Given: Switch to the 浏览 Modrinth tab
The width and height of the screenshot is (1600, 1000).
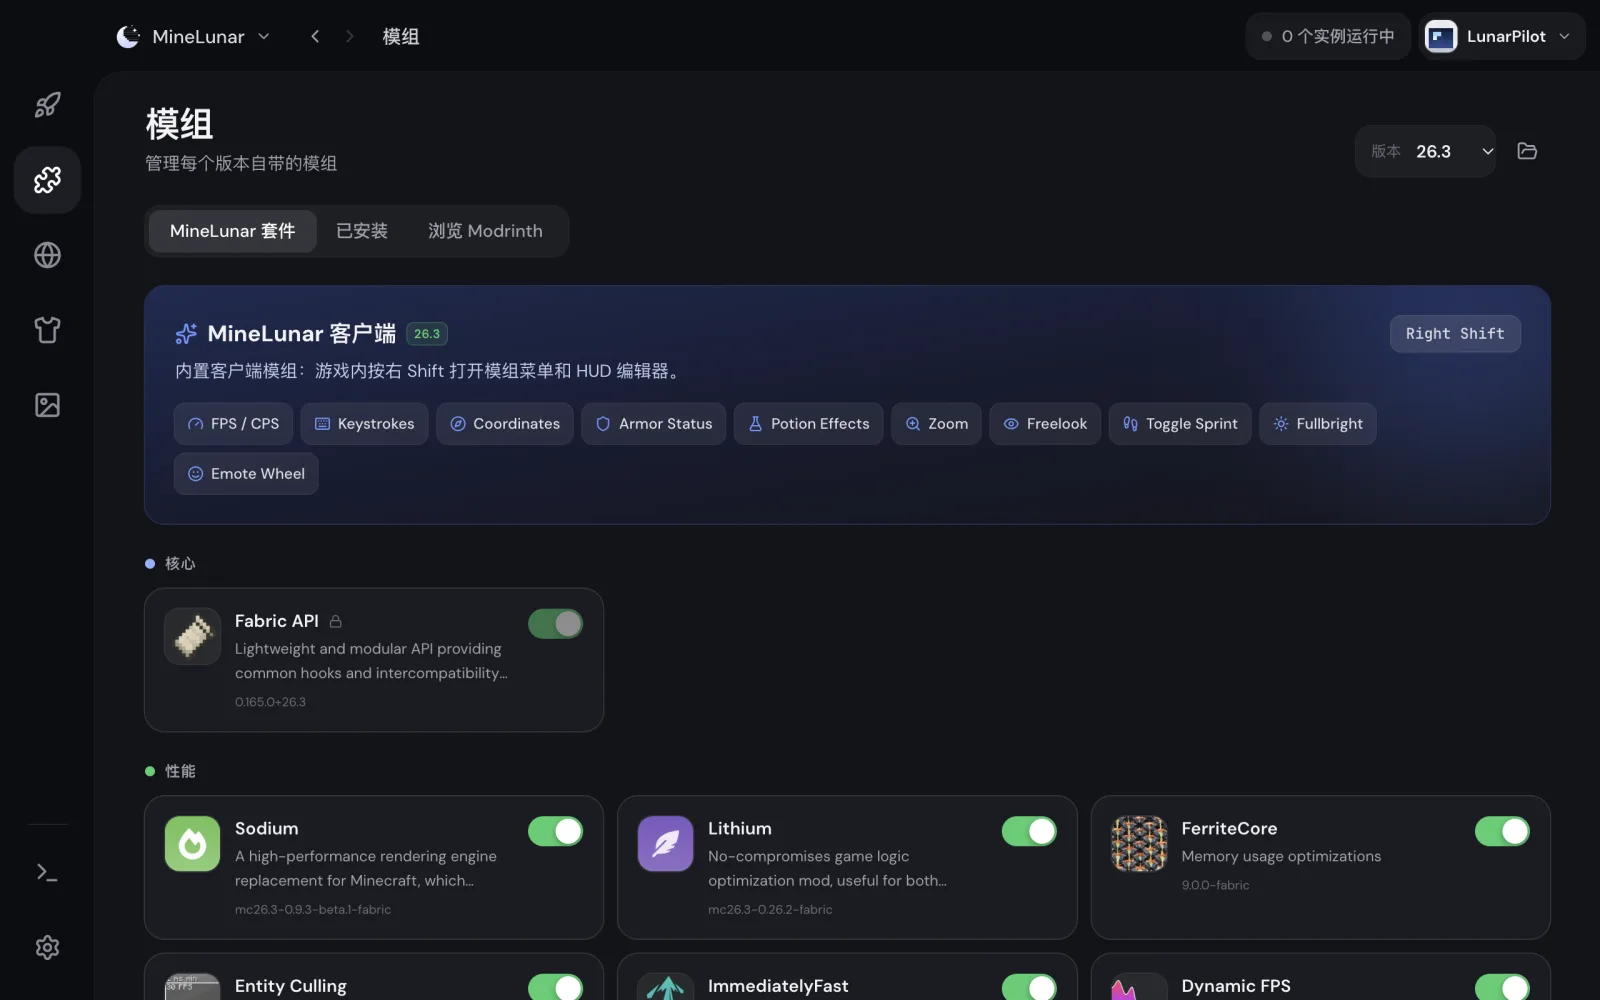Looking at the screenshot, I should click(x=485, y=231).
